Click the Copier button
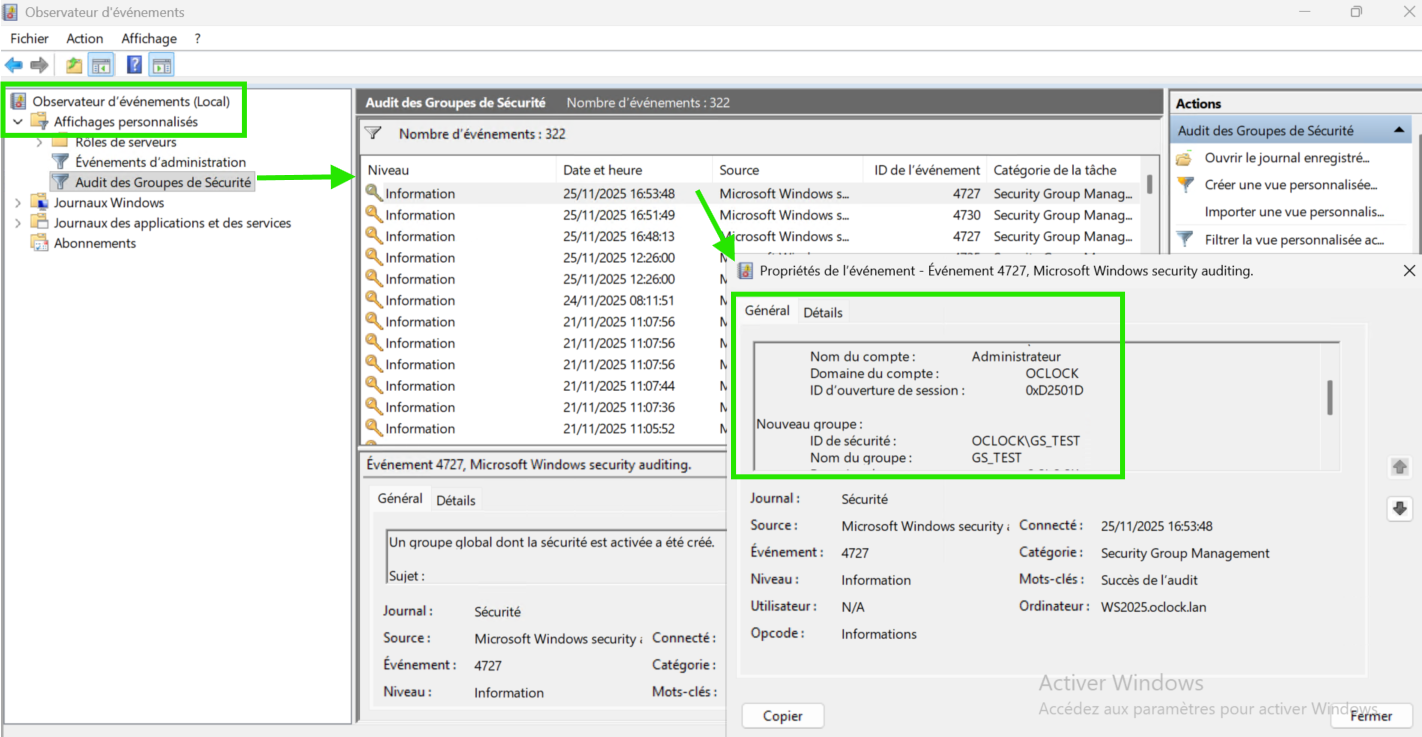1422x737 pixels. [783, 716]
